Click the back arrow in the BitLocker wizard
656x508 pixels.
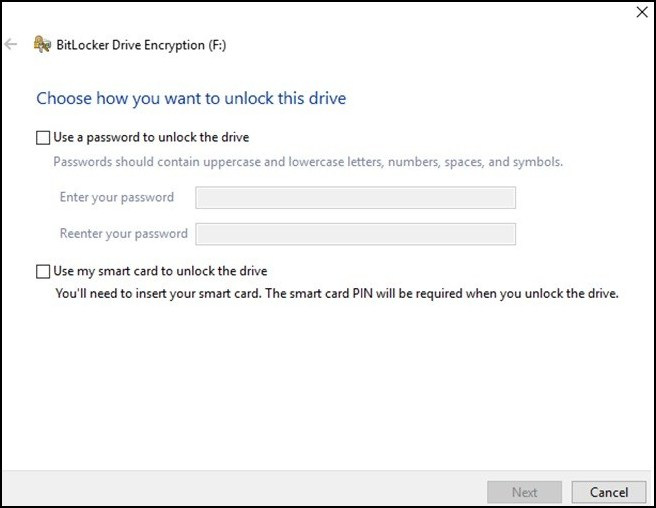pos(11,44)
